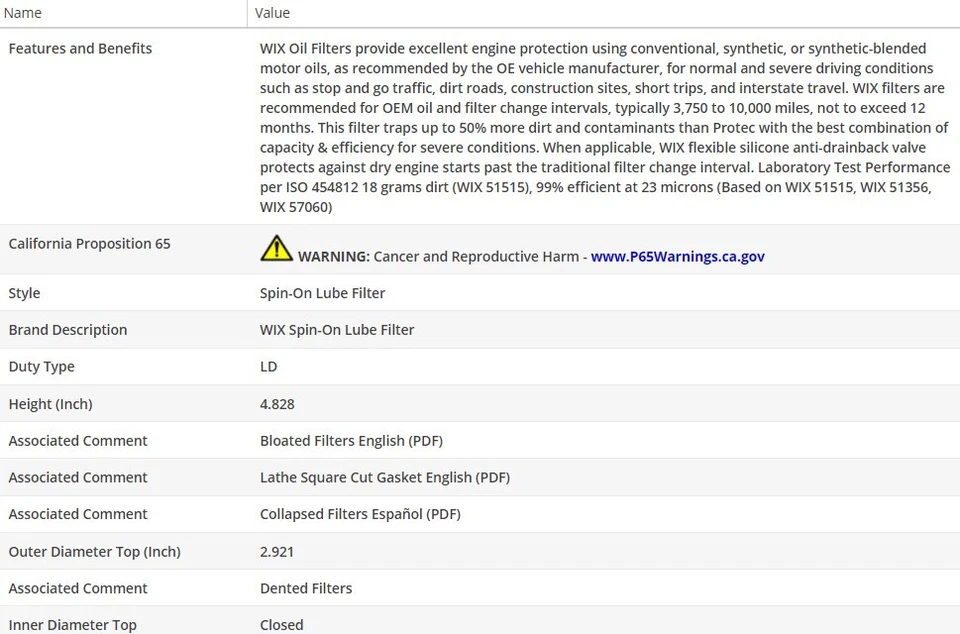
Task: Select the Height (Inch) value 4.828
Action: (x=277, y=404)
